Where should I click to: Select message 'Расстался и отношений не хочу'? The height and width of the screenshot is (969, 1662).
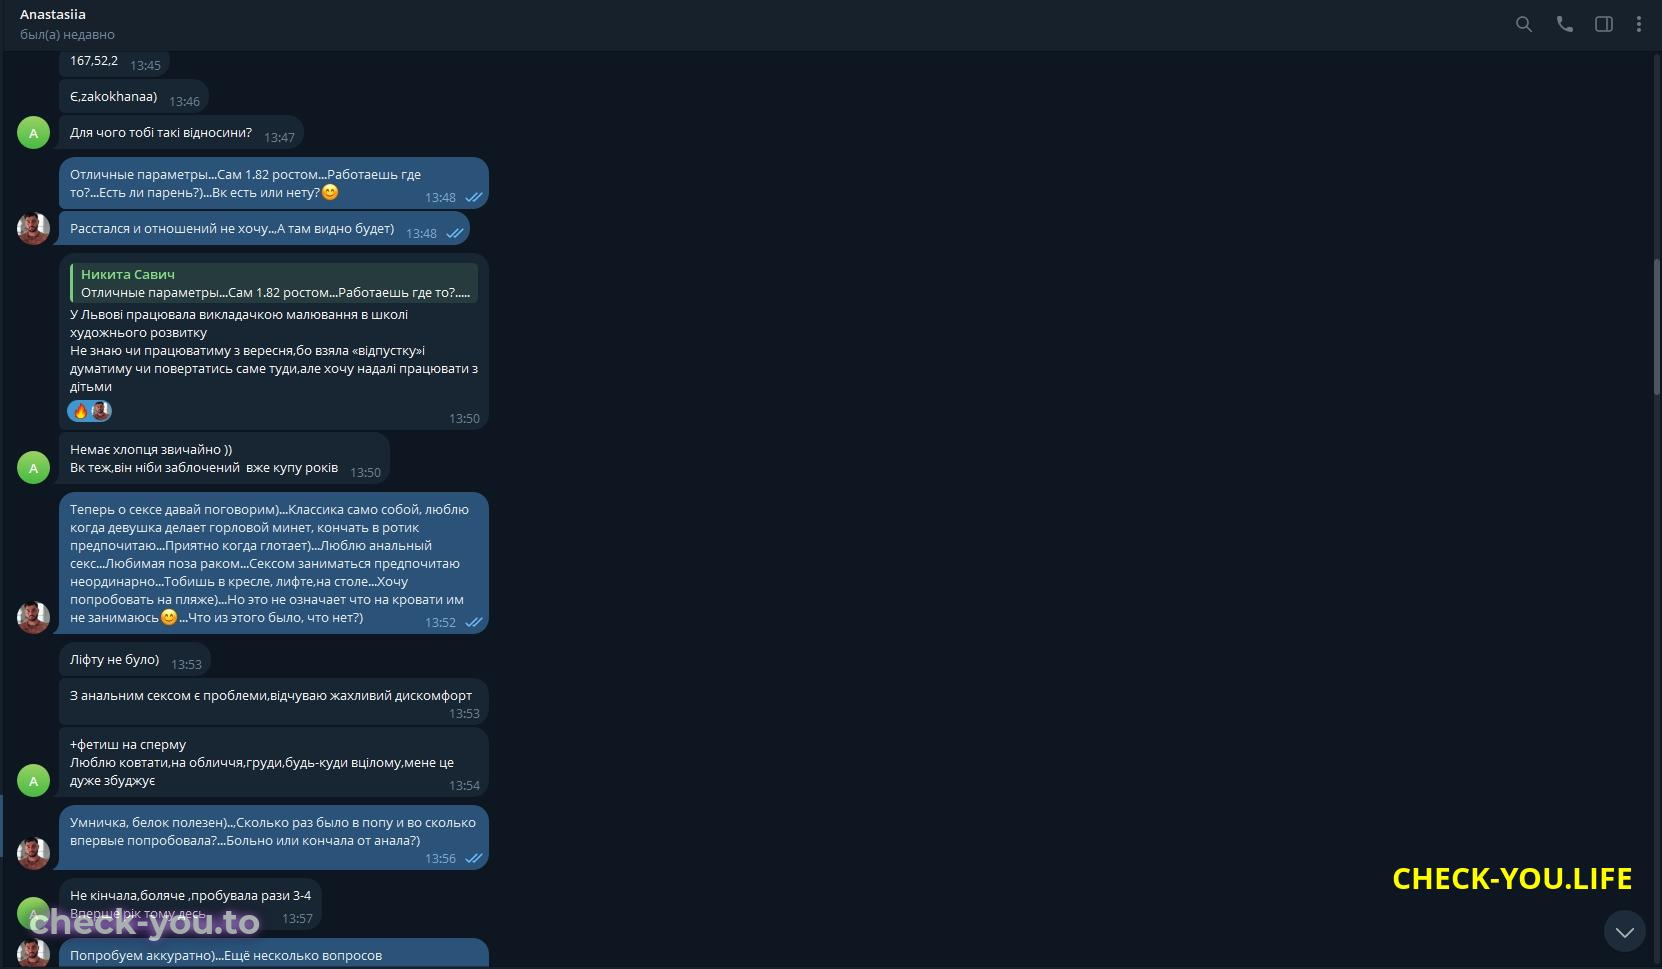pyautogui.click(x=264, y=229)
